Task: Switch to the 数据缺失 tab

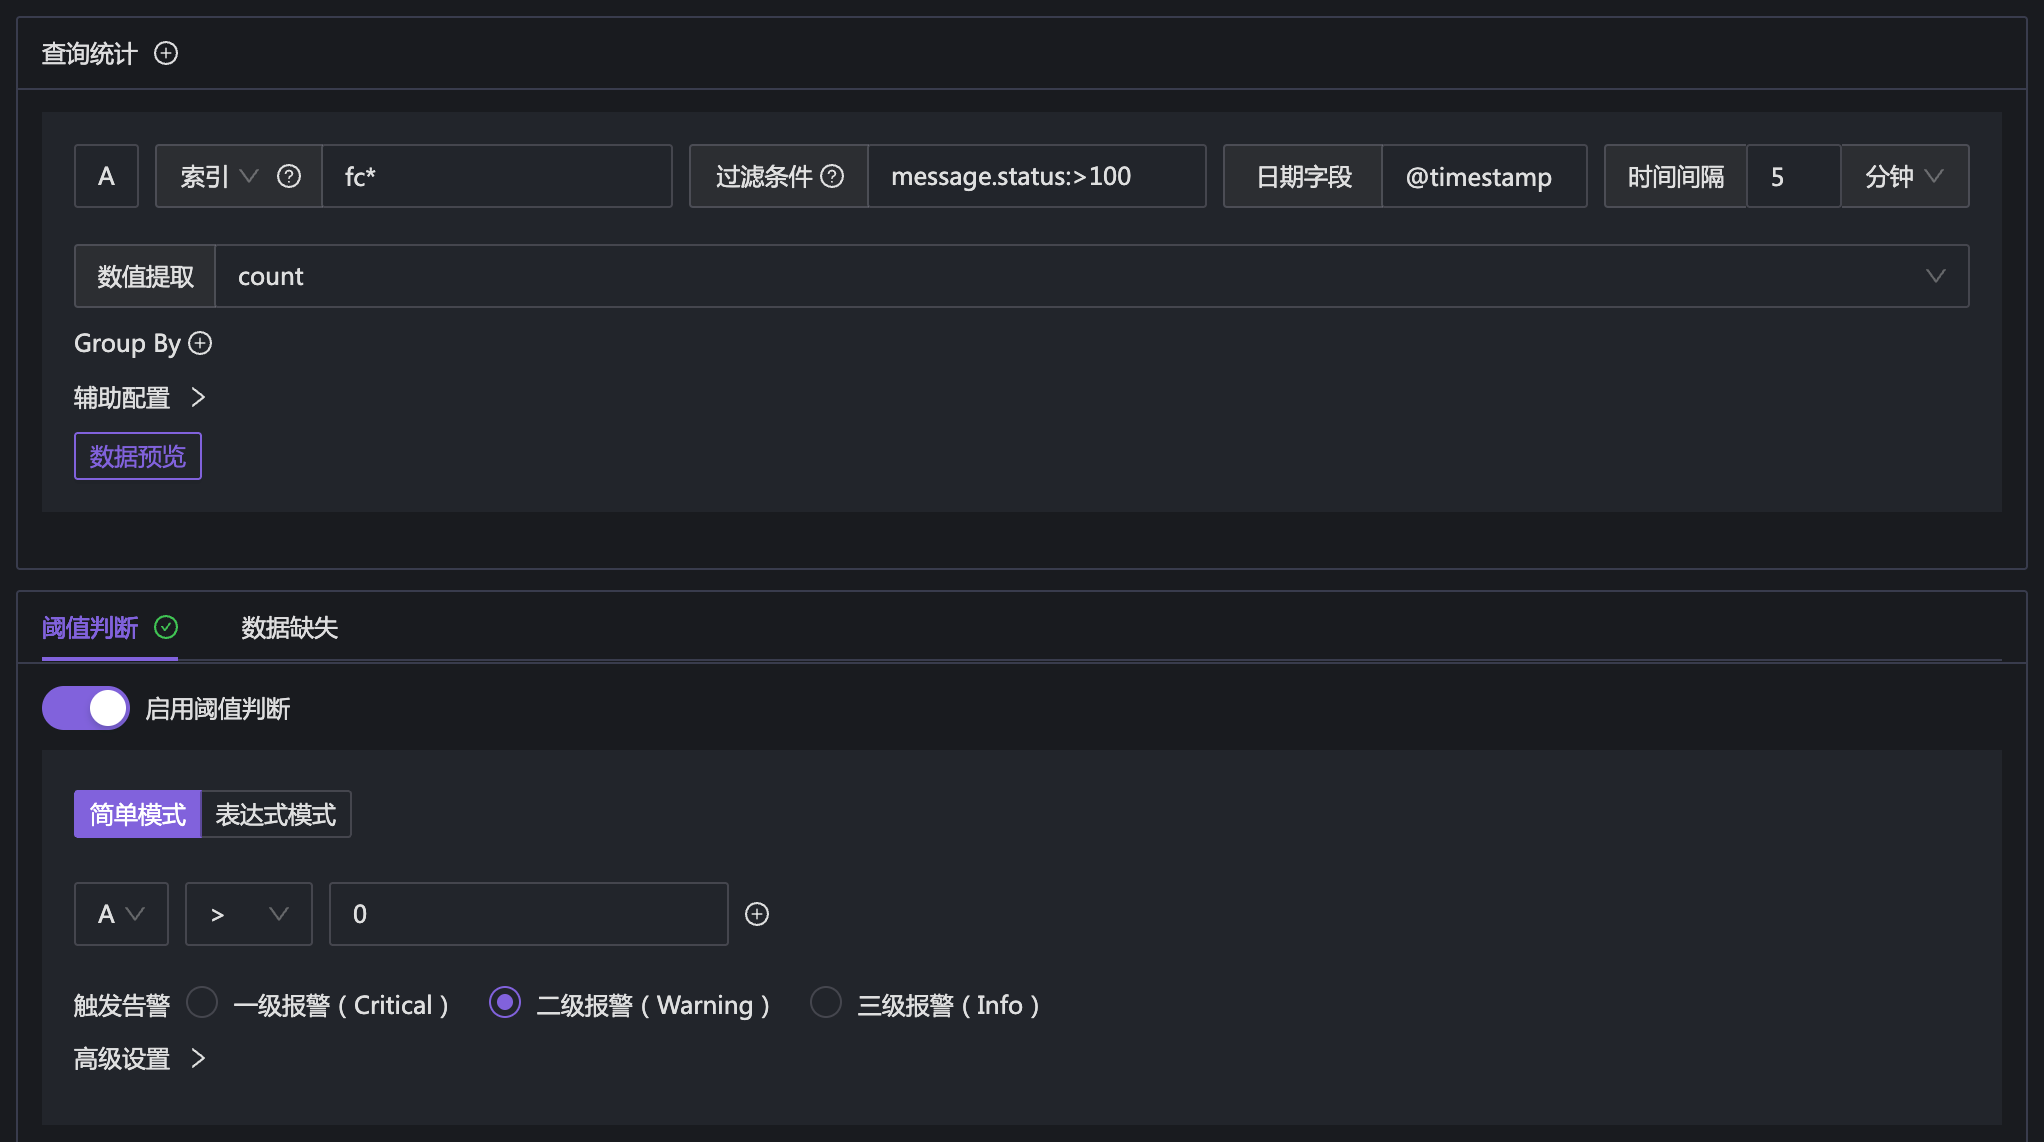Action: coord(290,628)
